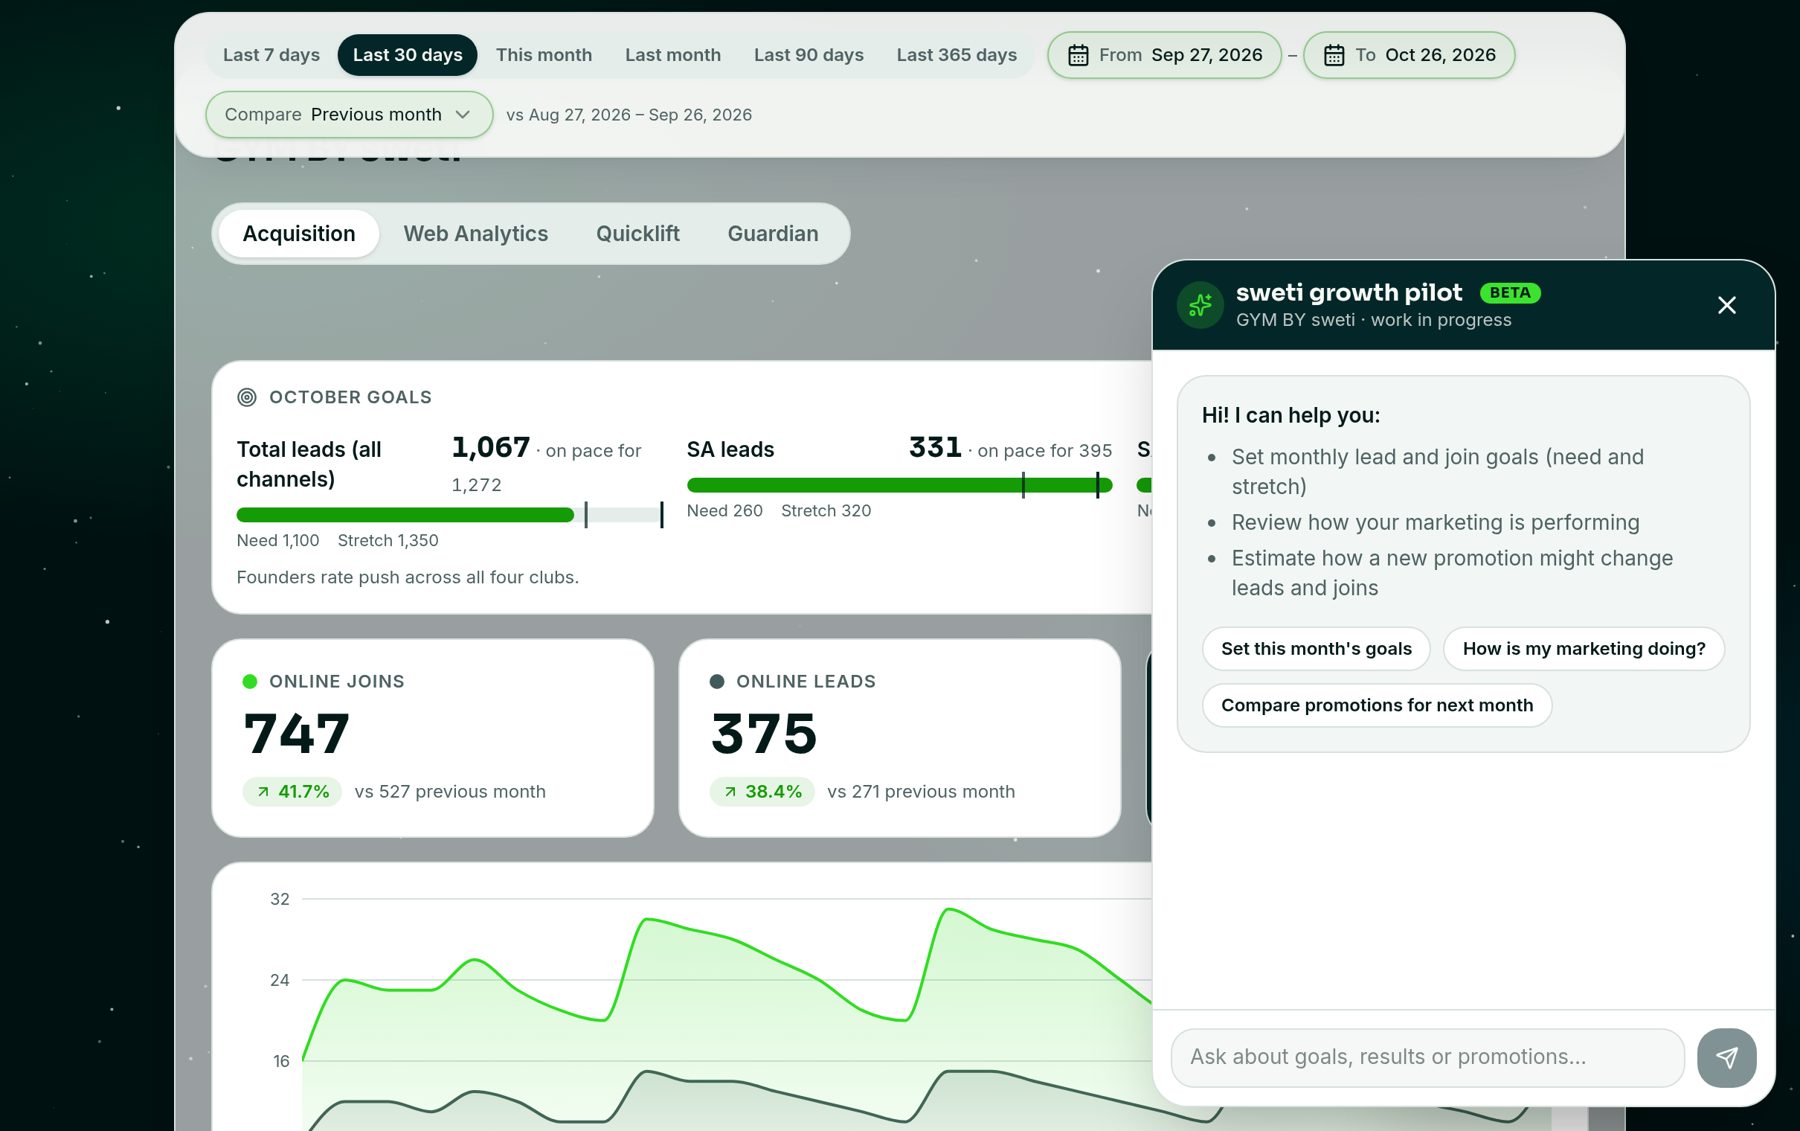
Task: Click the upward arrow in the 41.7% badge
Action: tap(263, 792)
